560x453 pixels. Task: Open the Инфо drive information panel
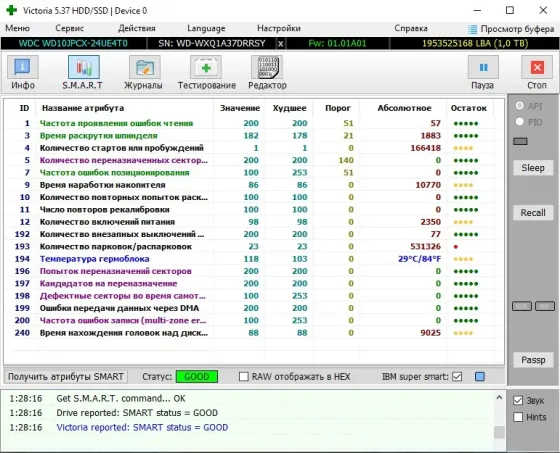pyautogui.click(x=22, y=68)
